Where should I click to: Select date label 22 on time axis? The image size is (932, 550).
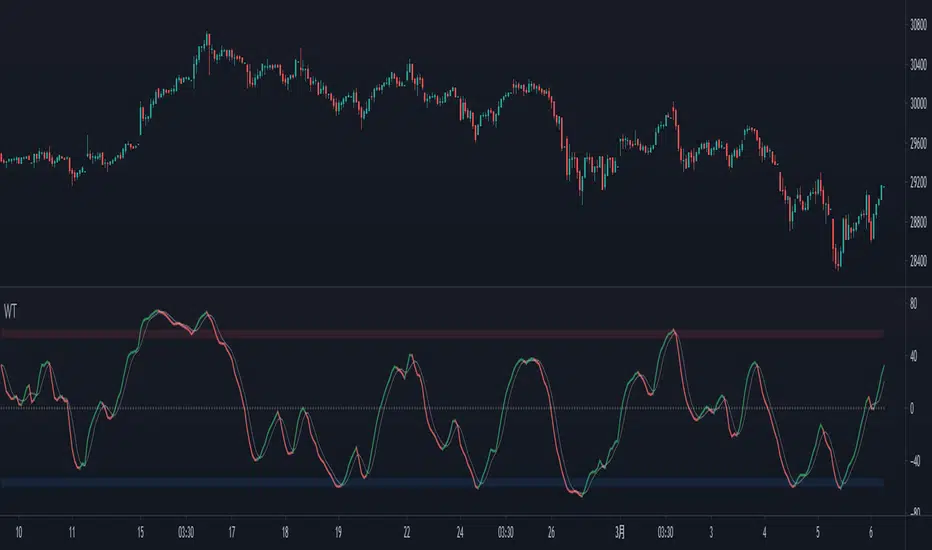(407, 532)
